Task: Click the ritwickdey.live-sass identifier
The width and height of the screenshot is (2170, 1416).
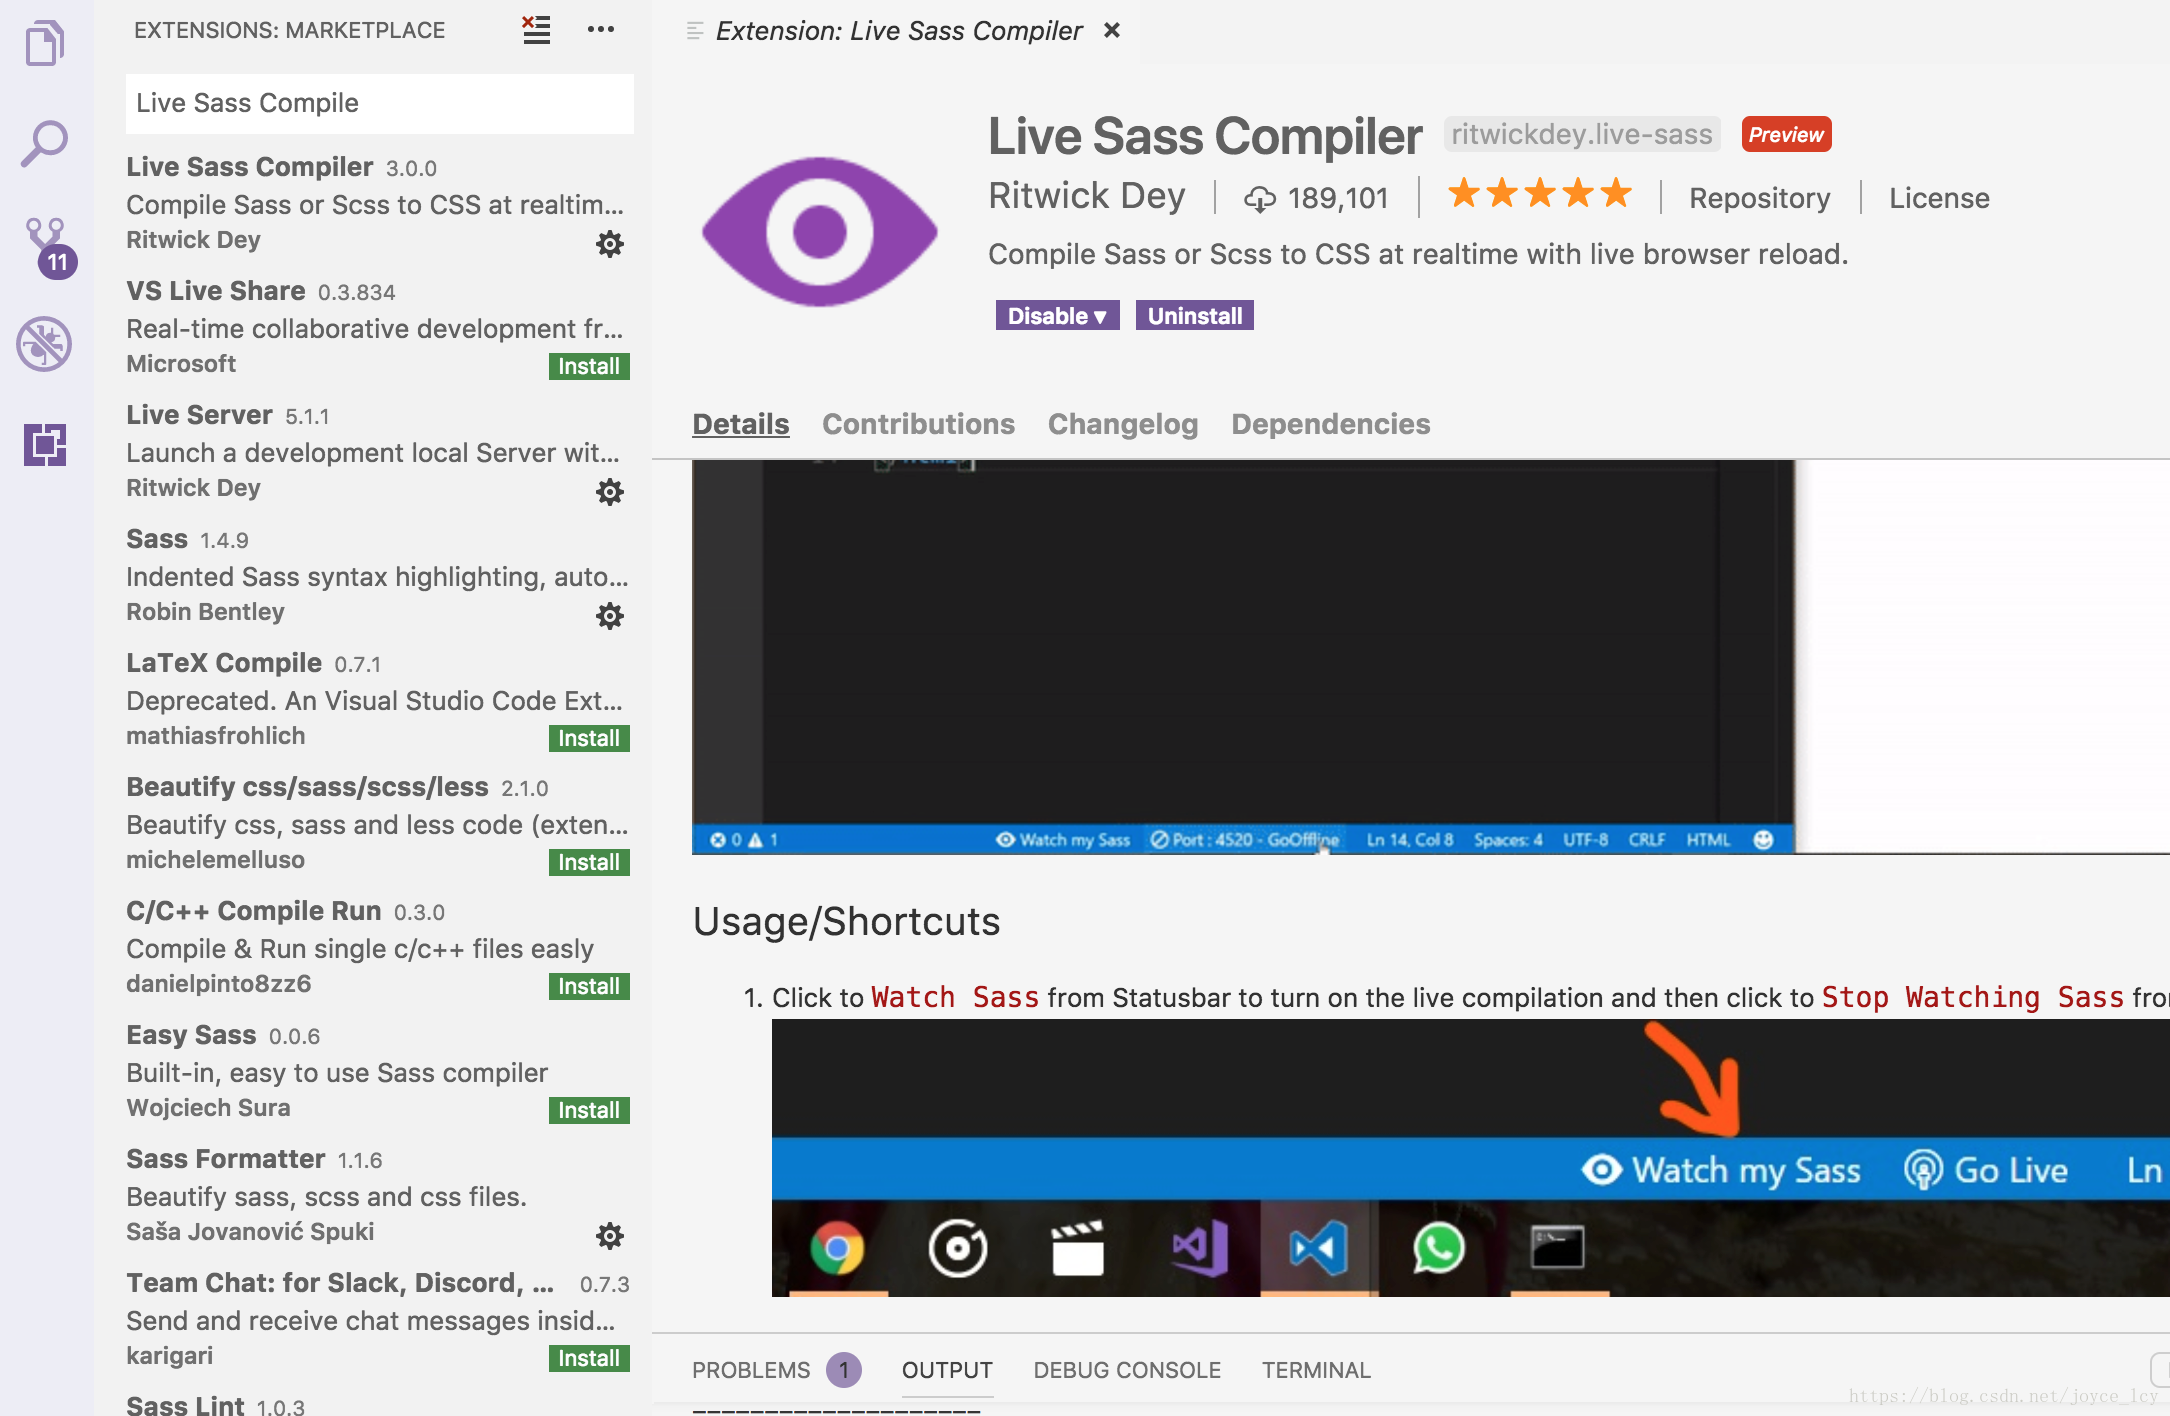Action: [x=1582, y=134]
